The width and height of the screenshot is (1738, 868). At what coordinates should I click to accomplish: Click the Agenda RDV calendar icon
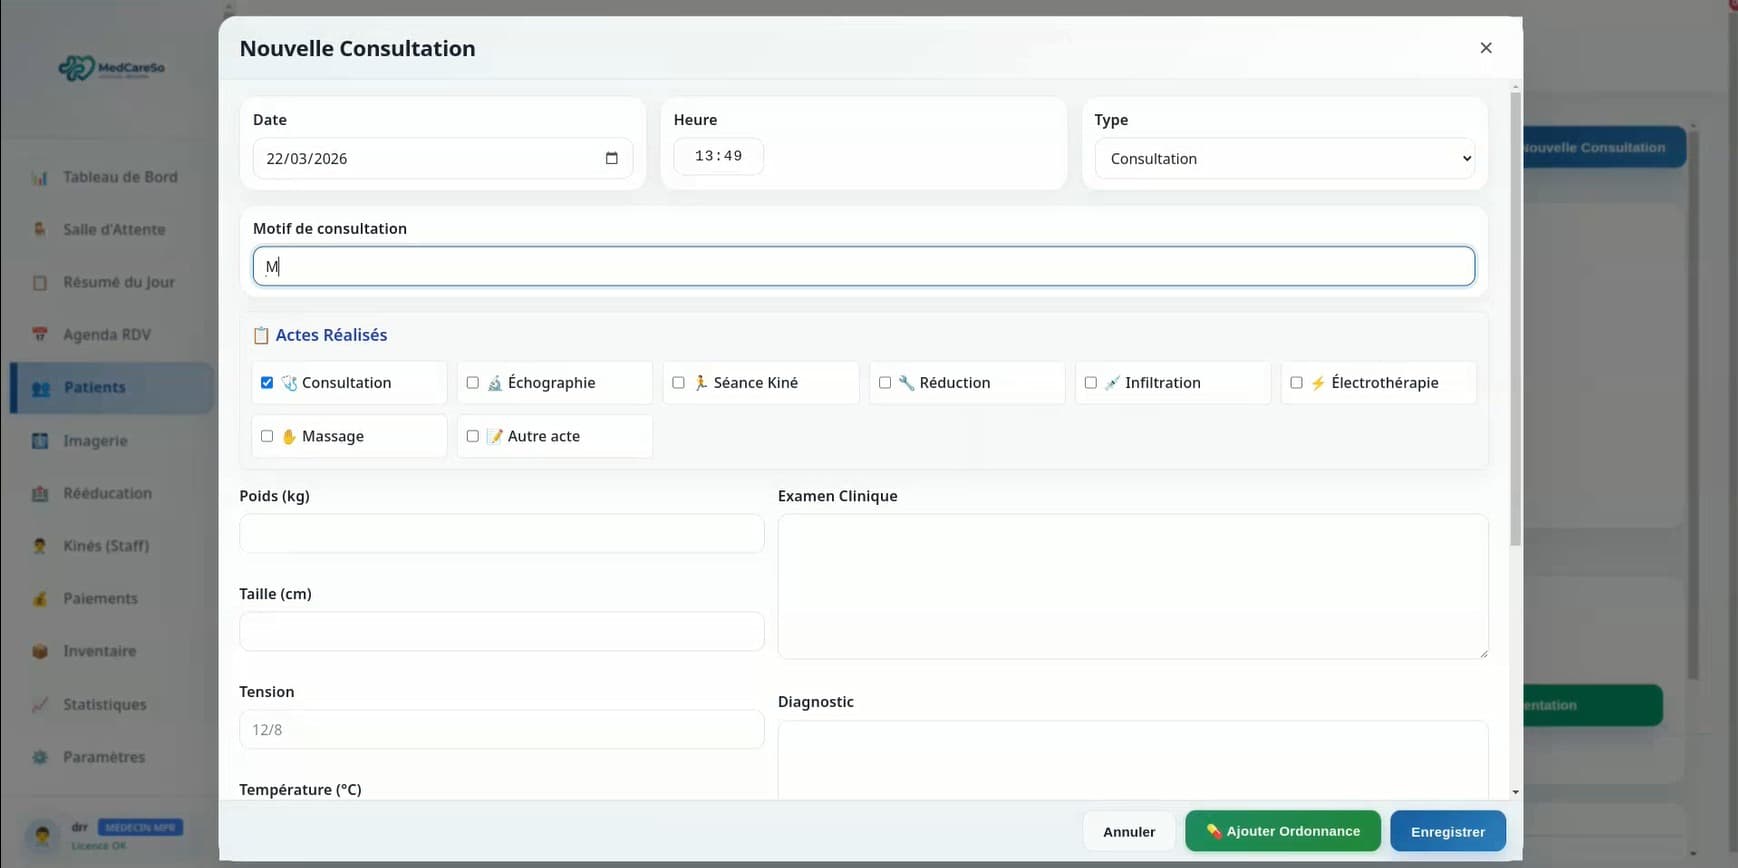pos(40,334)
